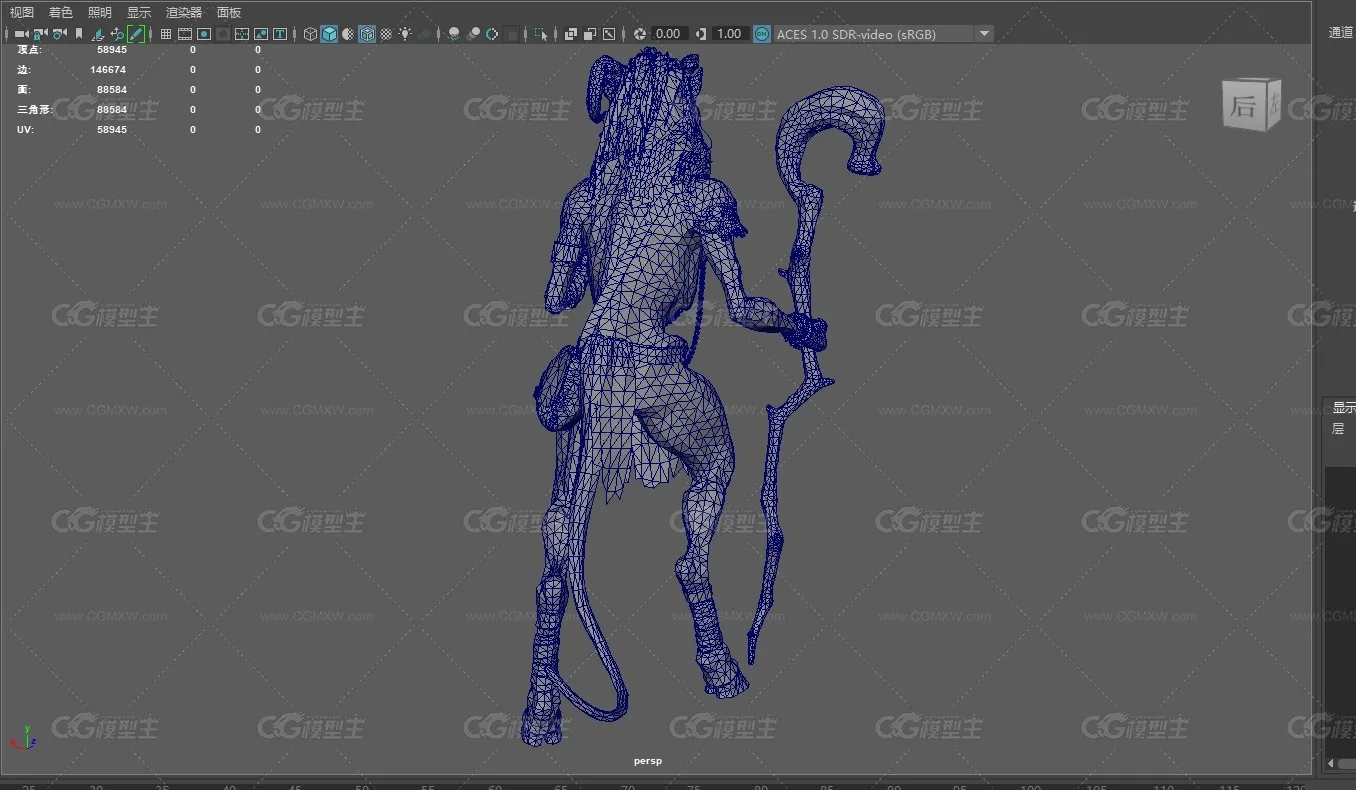Image resolution: width=1356 pixels, height=790 pixels.
Task: Toggle the Textured display icon
Action: 386,34
